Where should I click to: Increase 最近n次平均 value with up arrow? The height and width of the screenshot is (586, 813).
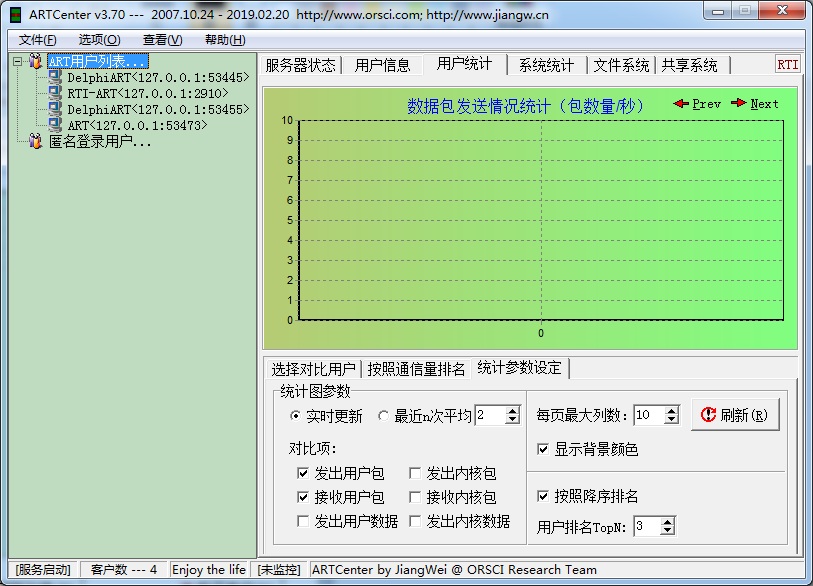click(512, 411)
